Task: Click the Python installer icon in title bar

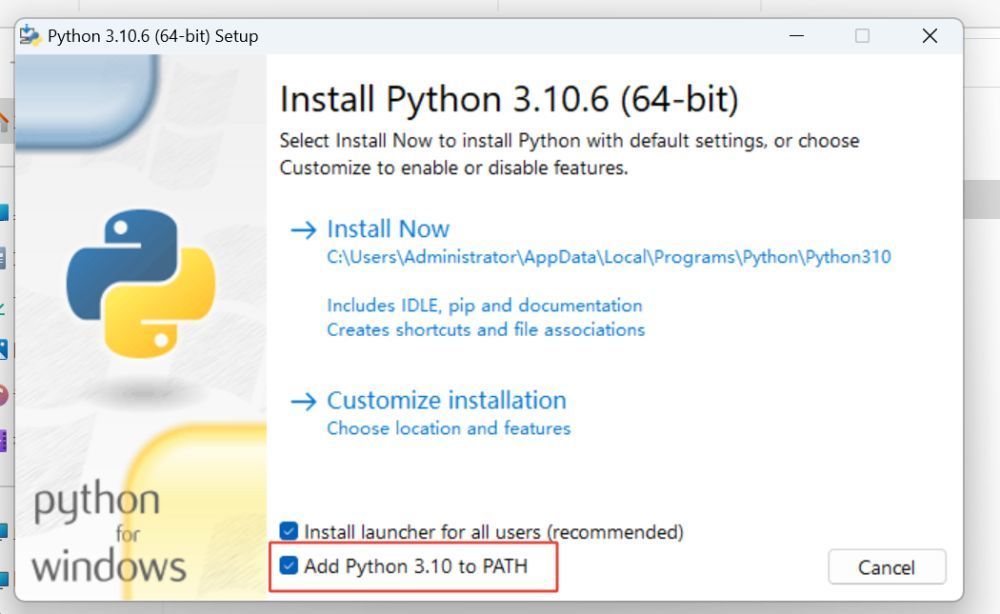Action: [x=30, y=35]
